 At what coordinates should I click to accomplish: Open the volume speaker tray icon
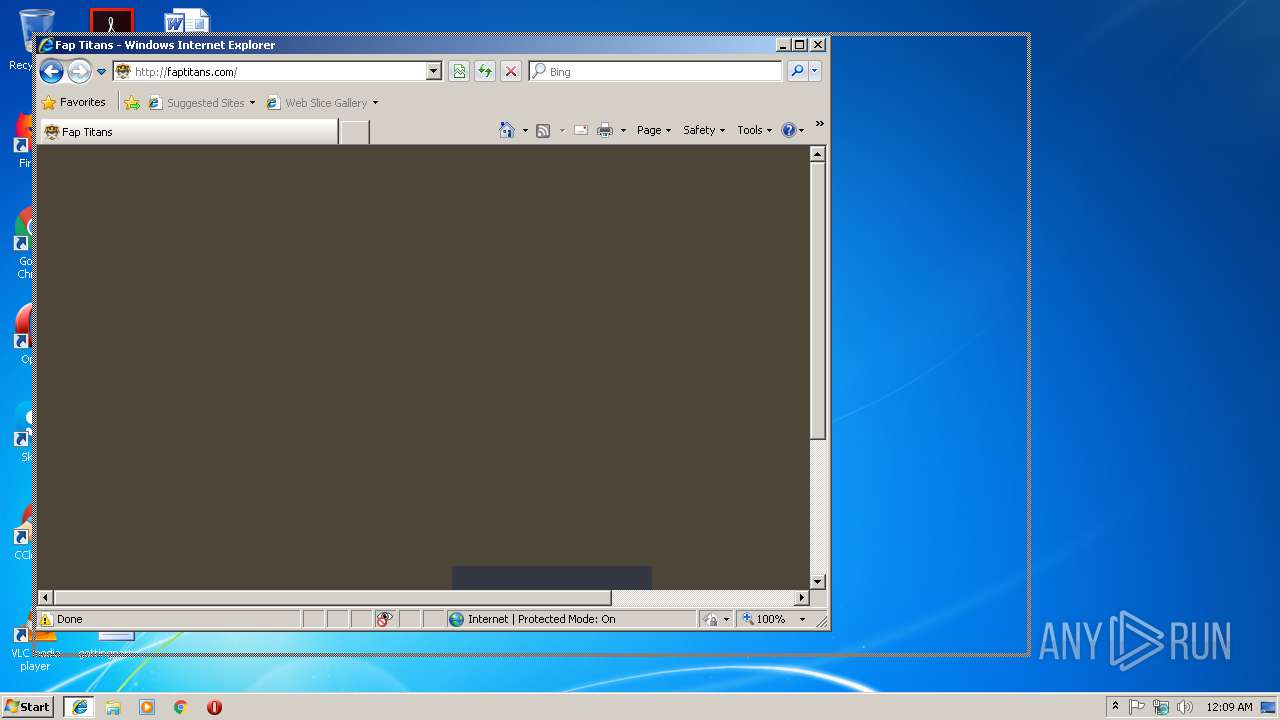(x=1184, y=706)
